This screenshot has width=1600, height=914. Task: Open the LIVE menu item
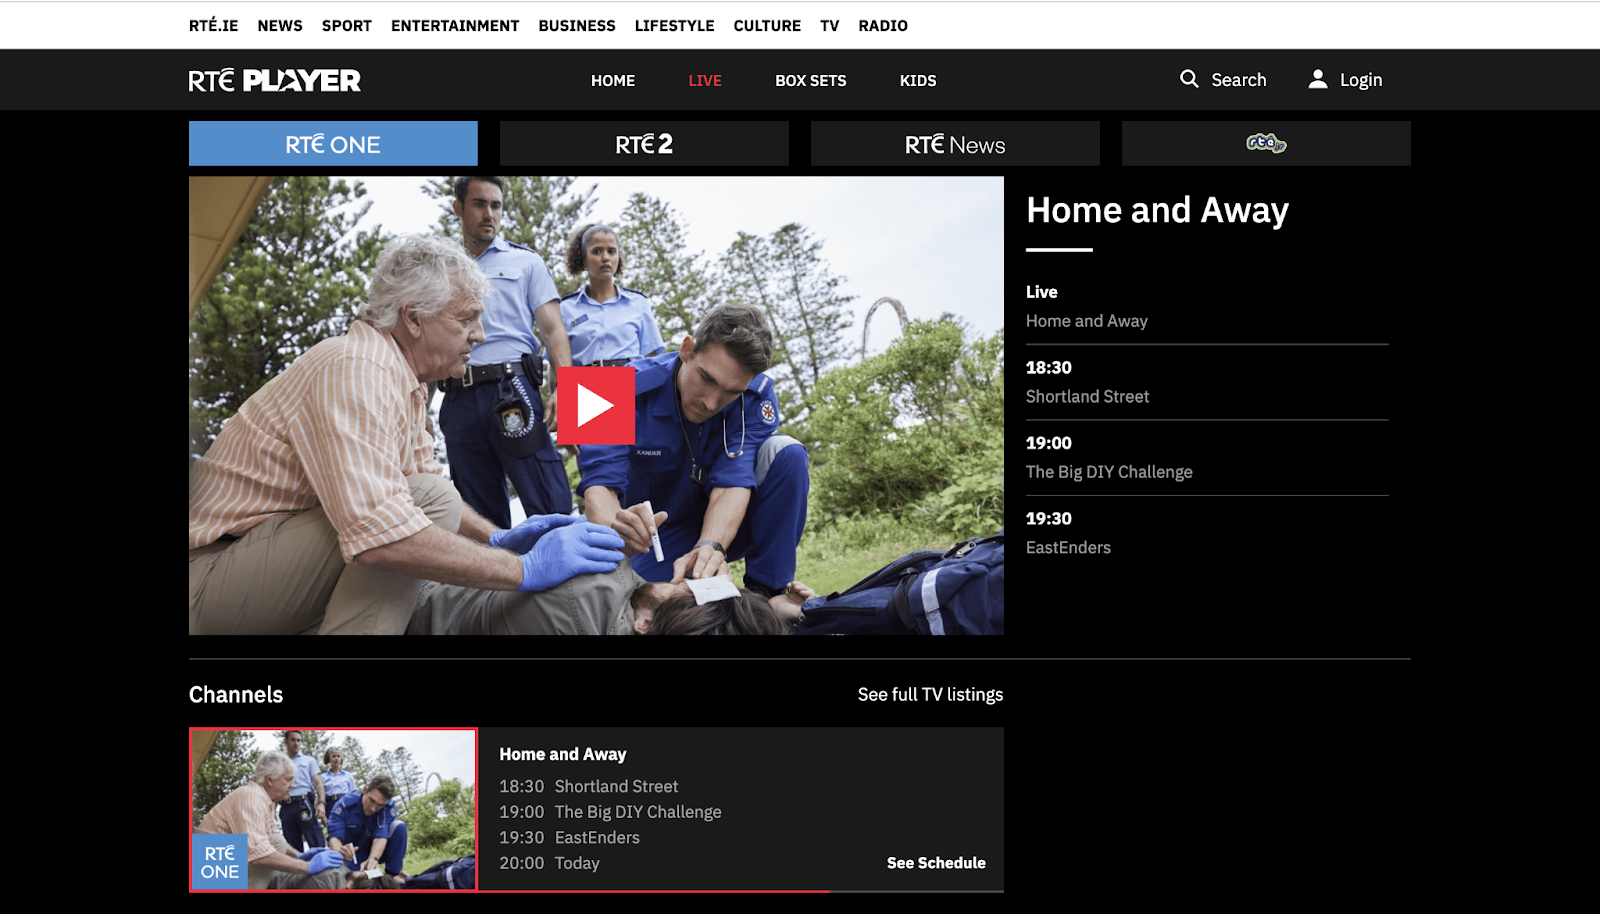tap(705, 81)
